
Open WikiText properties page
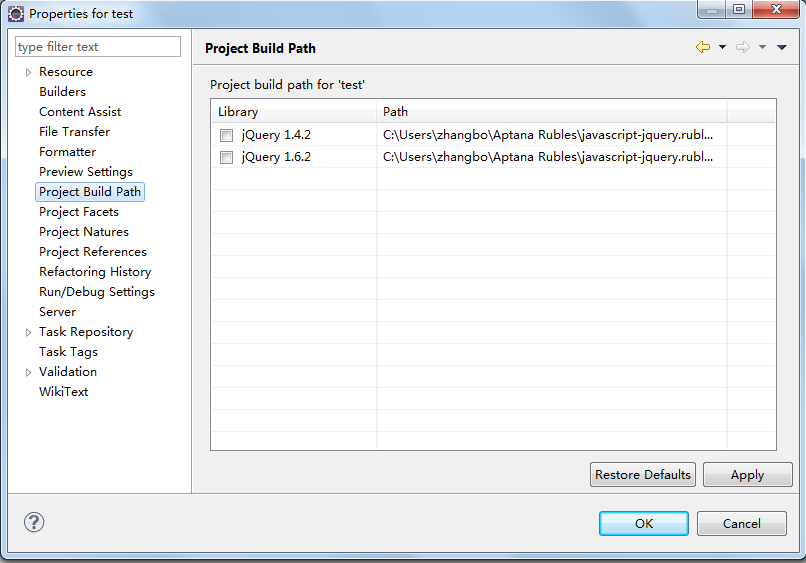pos(63,392)
